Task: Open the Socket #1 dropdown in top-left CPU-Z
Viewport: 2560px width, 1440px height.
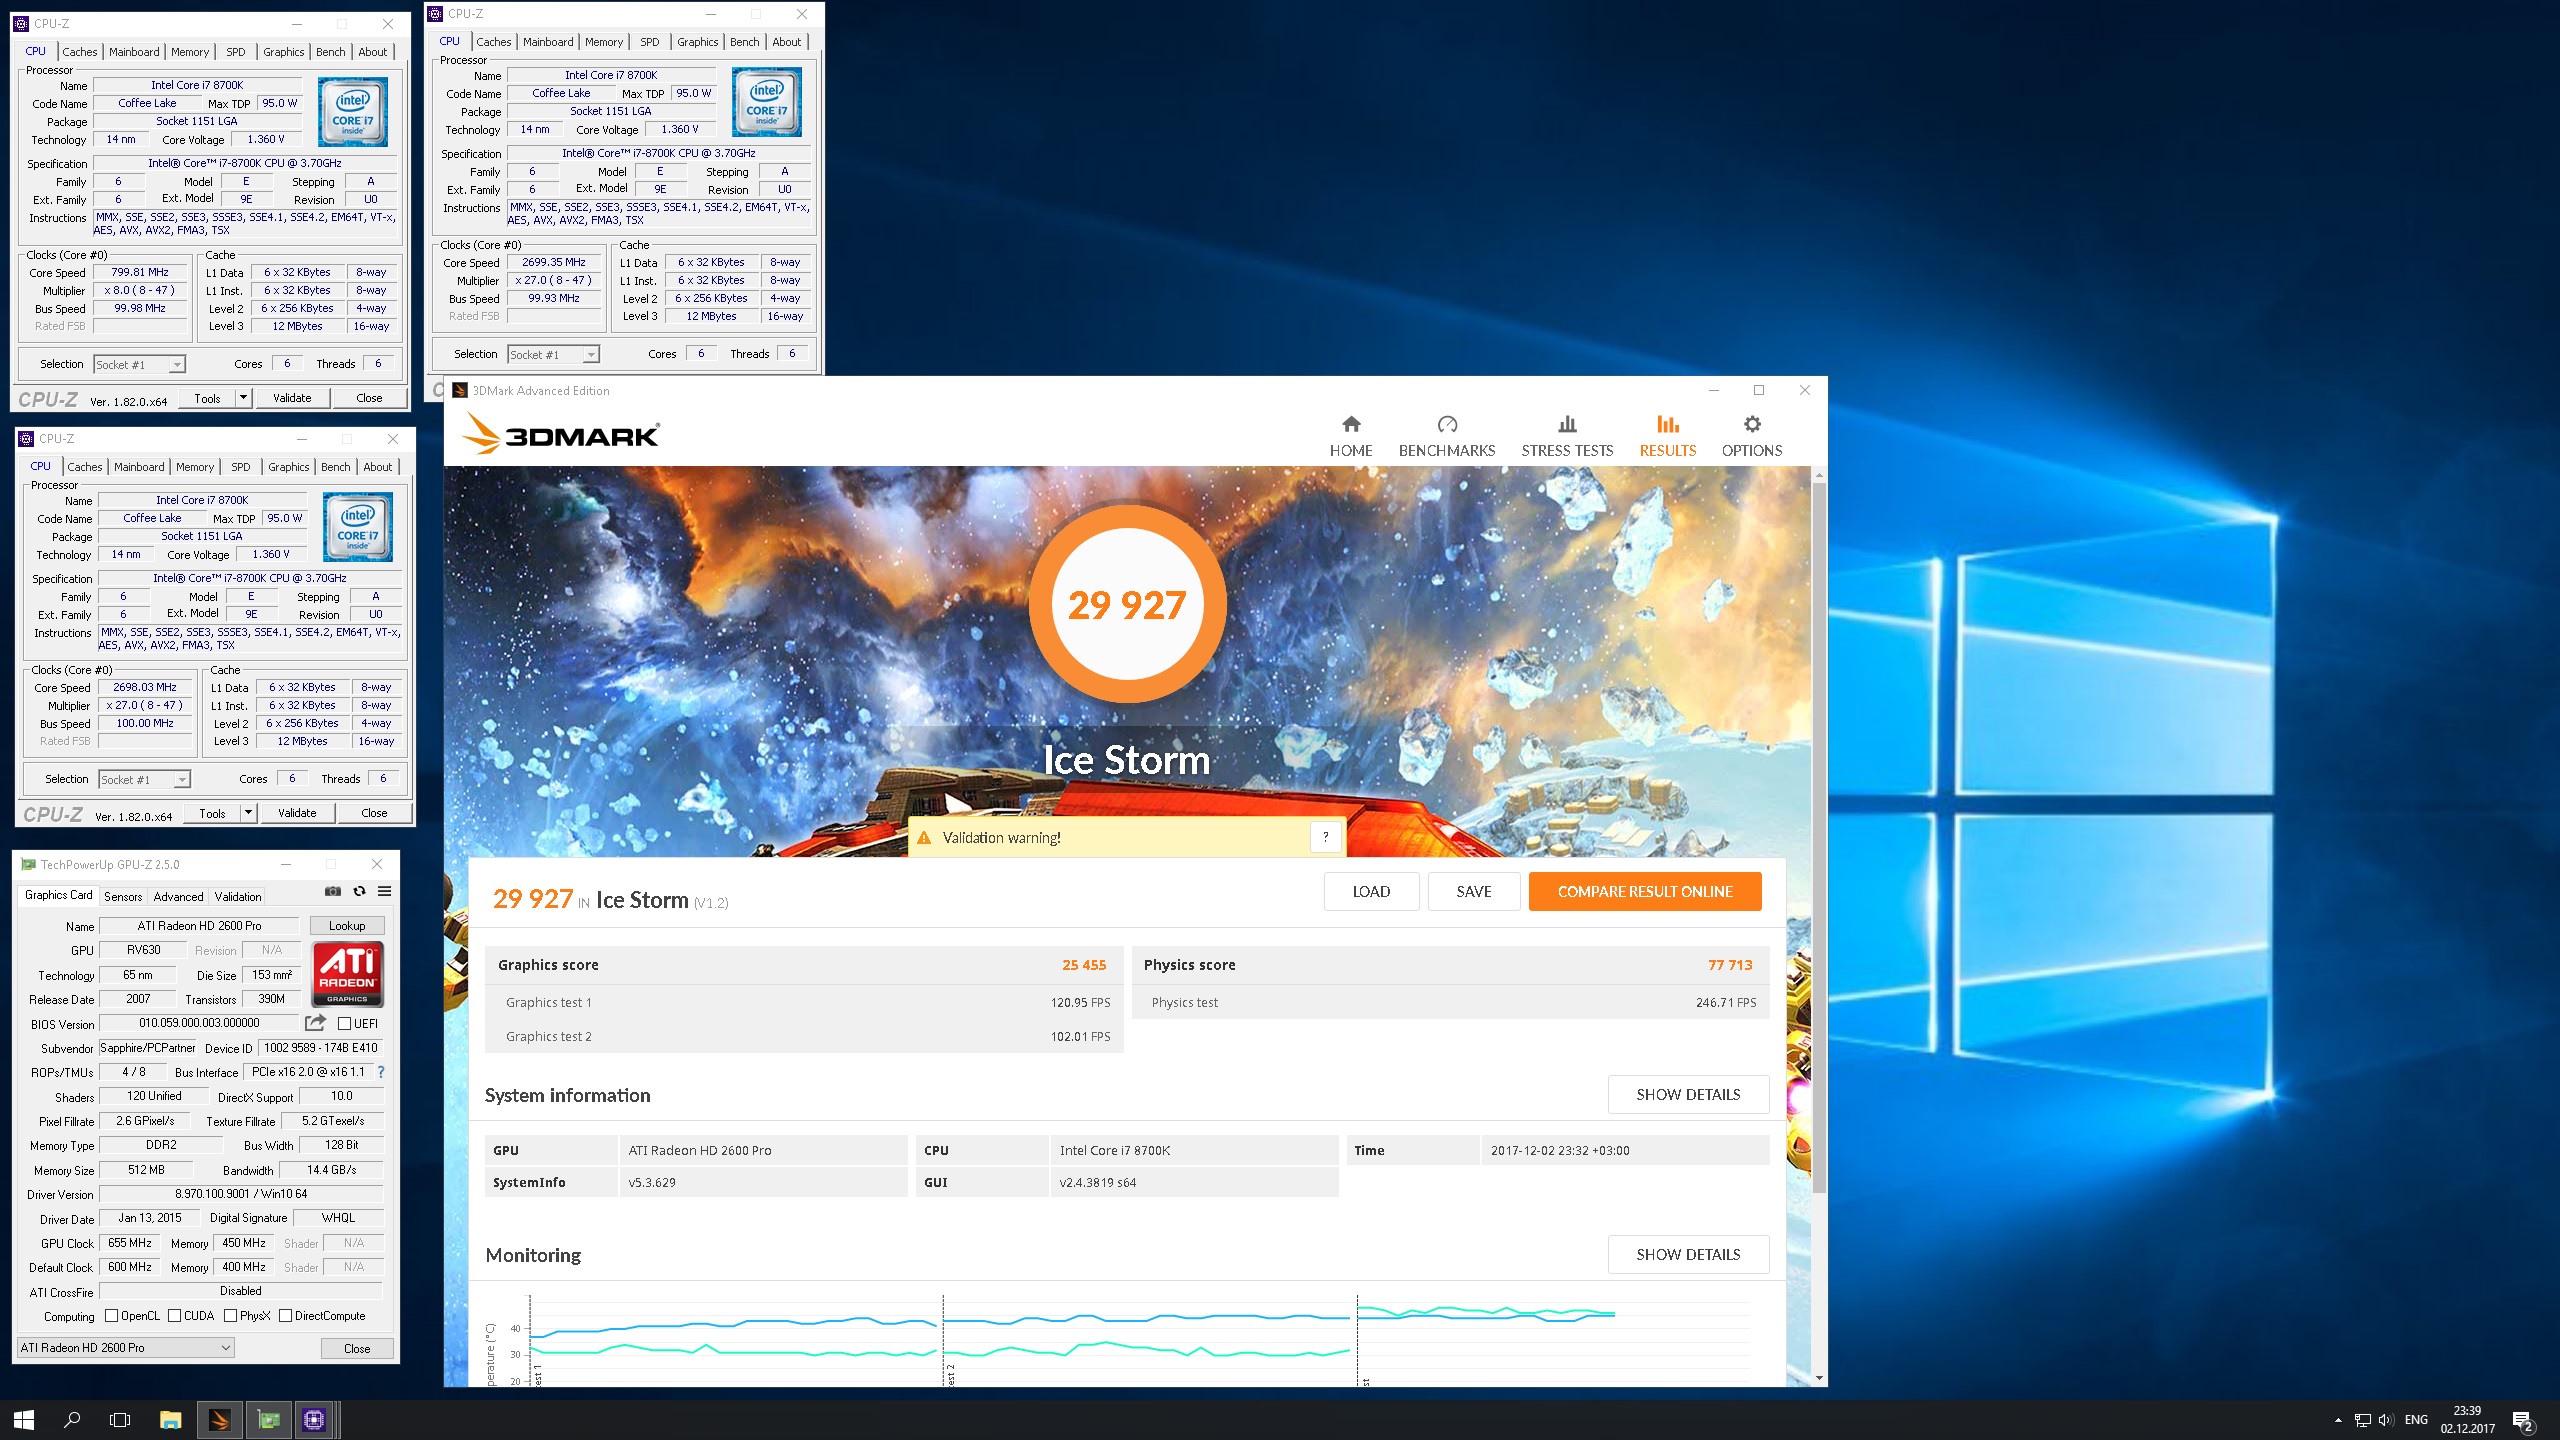Action: tap(140, 365)
